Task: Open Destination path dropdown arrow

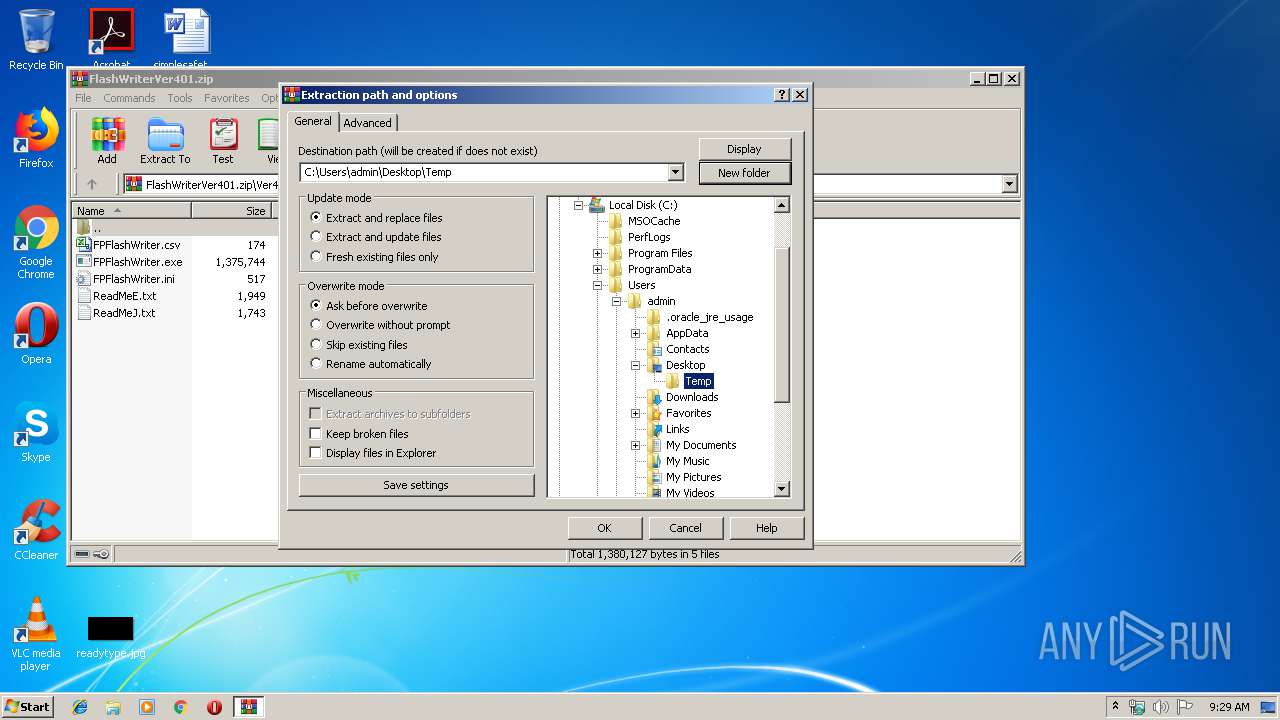Action: (676, 172)
